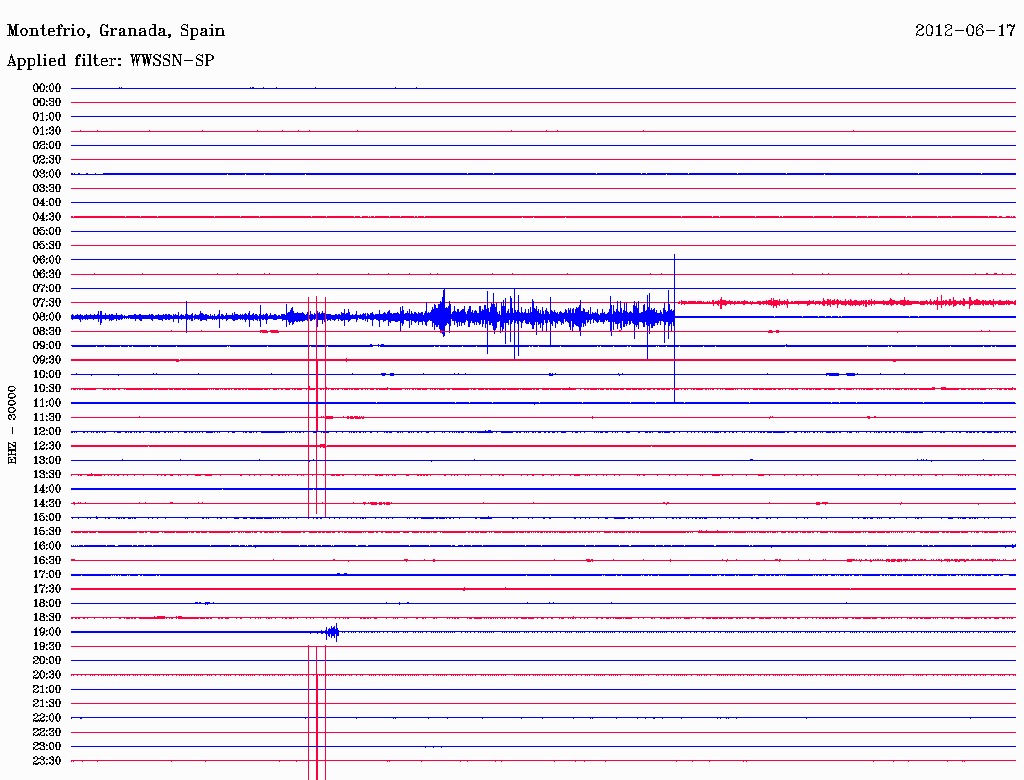
Task: Select the 06:00 time label
Action: click(x=47, y=260)
